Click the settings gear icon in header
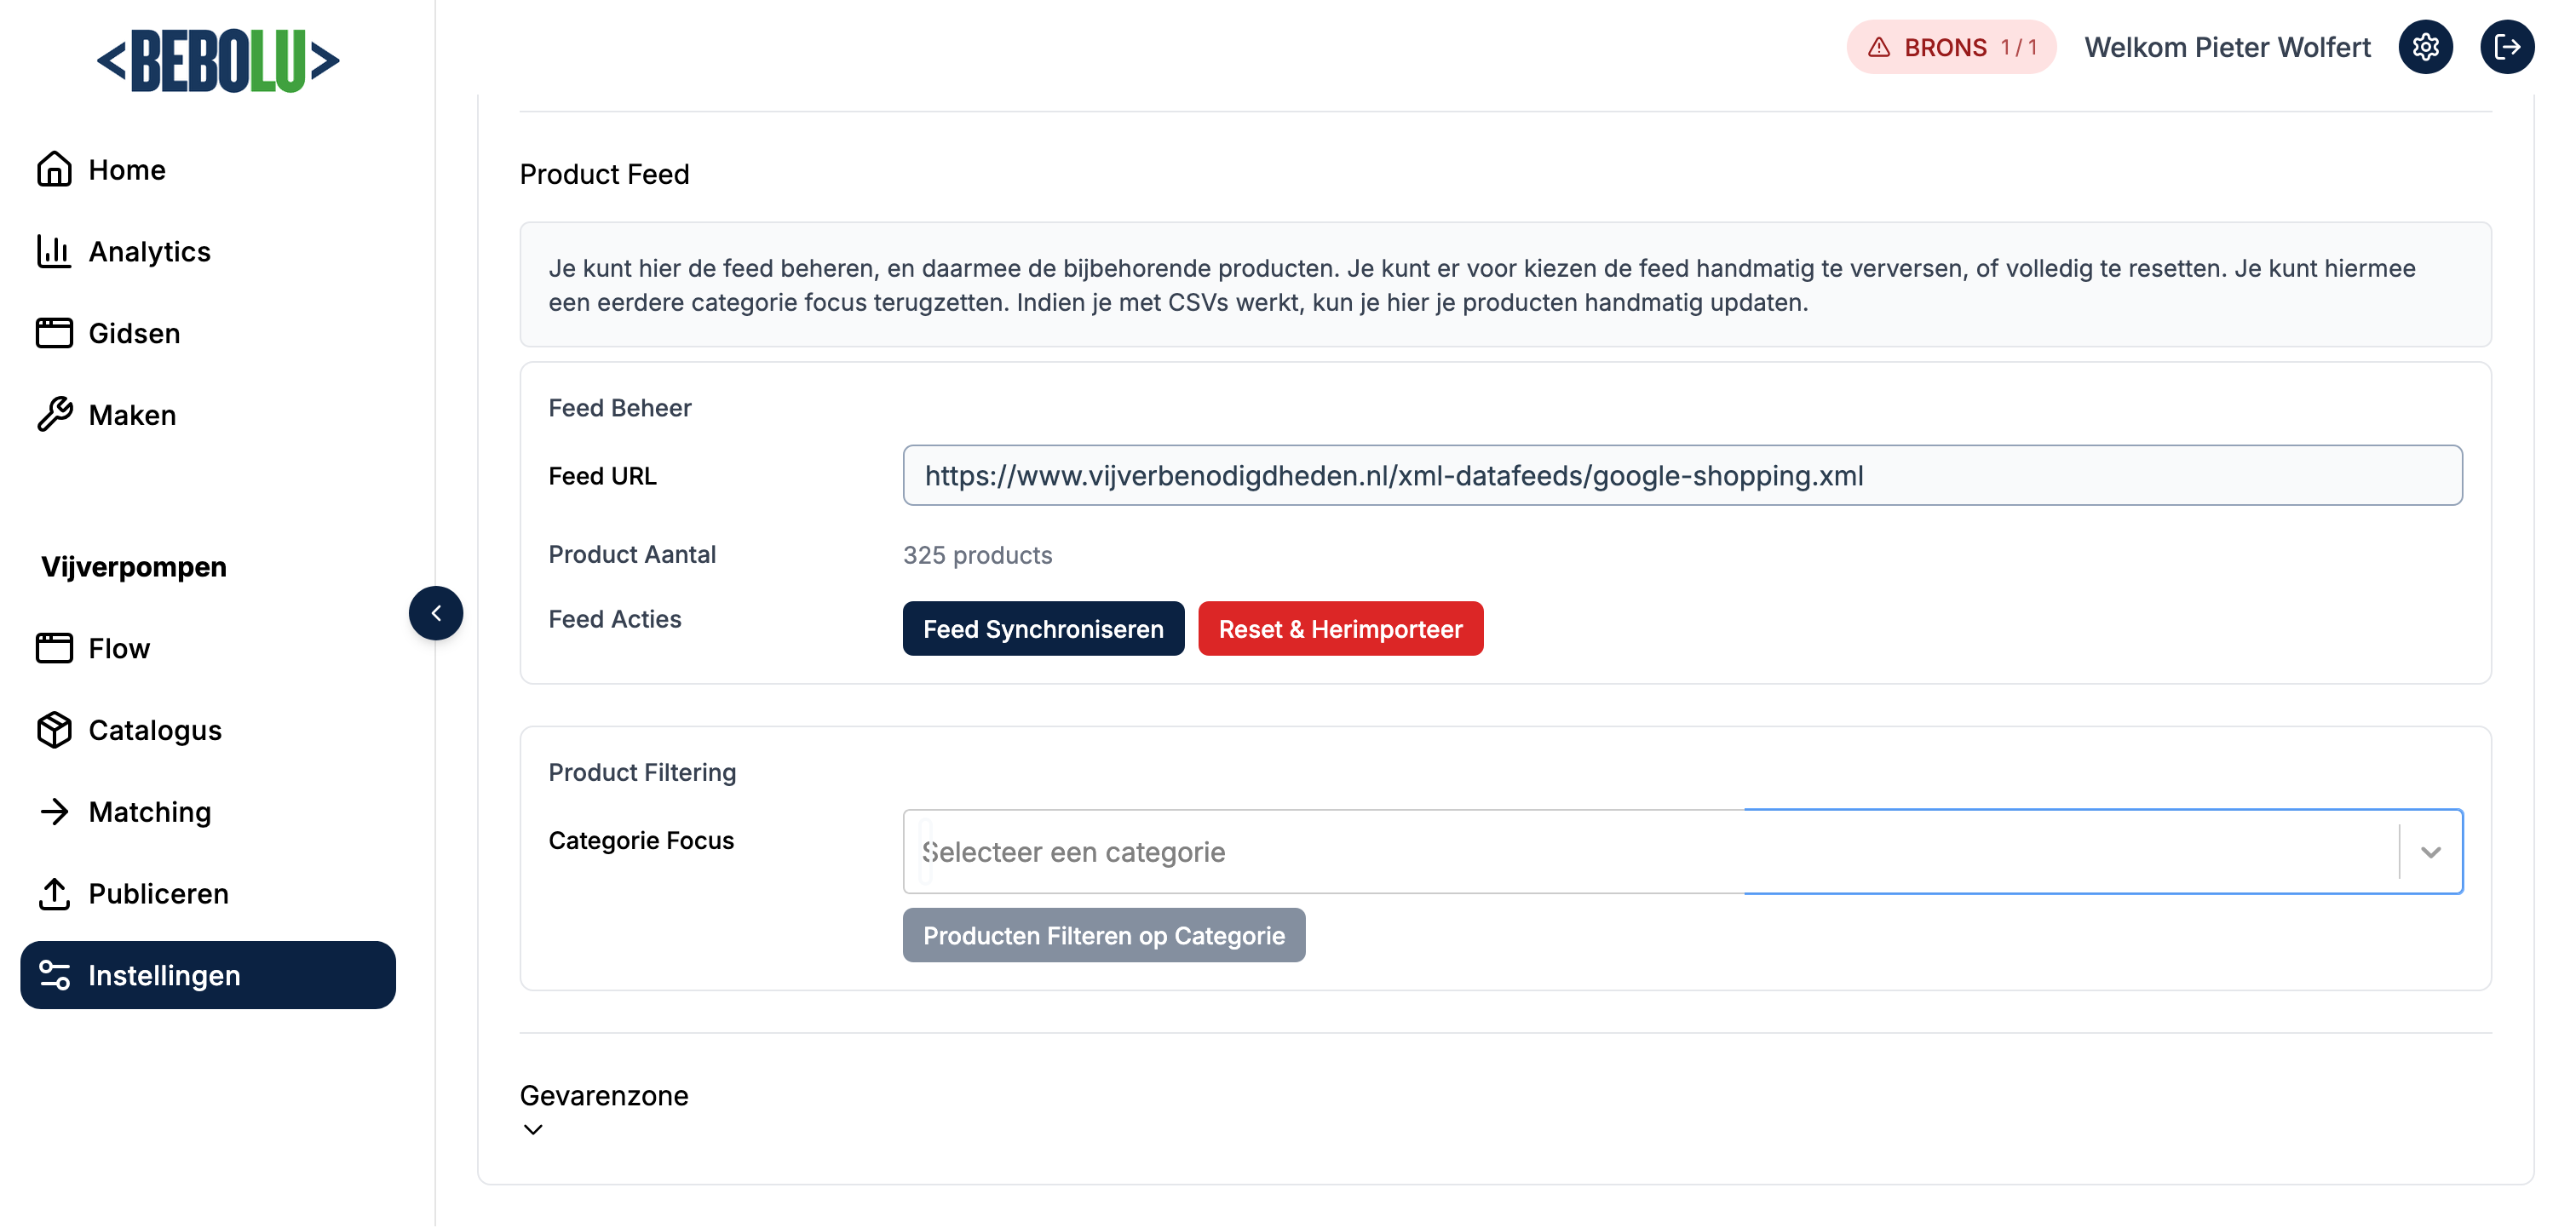Viewport: 2576px width, 1228px height. click(x=2425, y=47)
